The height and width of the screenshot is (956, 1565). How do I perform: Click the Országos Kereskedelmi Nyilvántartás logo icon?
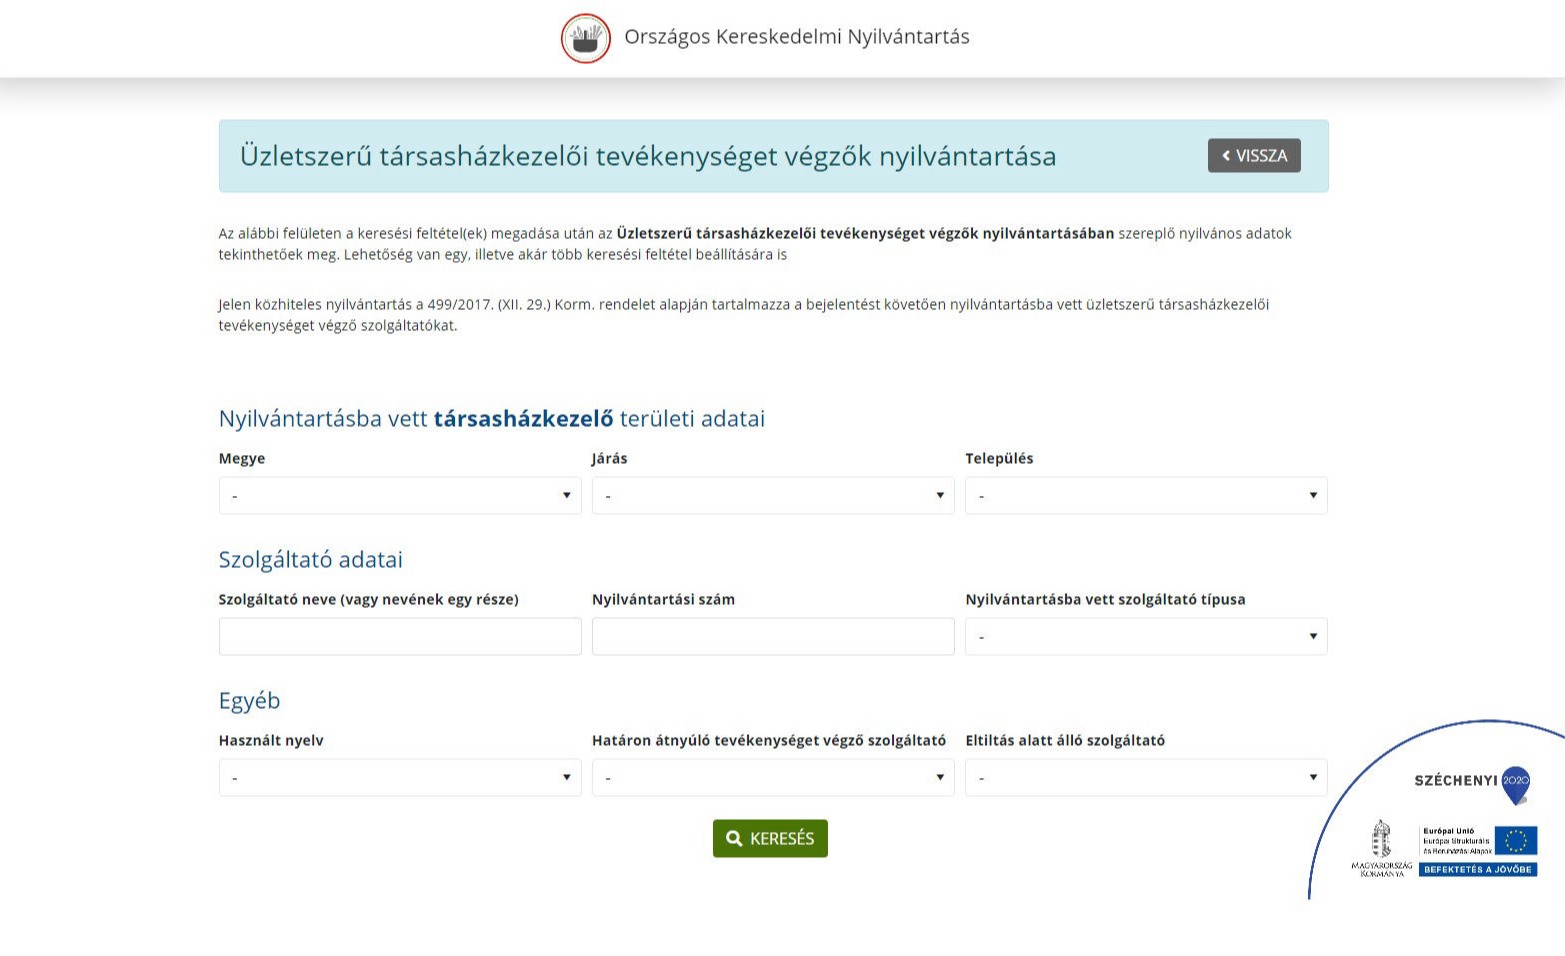[585, 38]
